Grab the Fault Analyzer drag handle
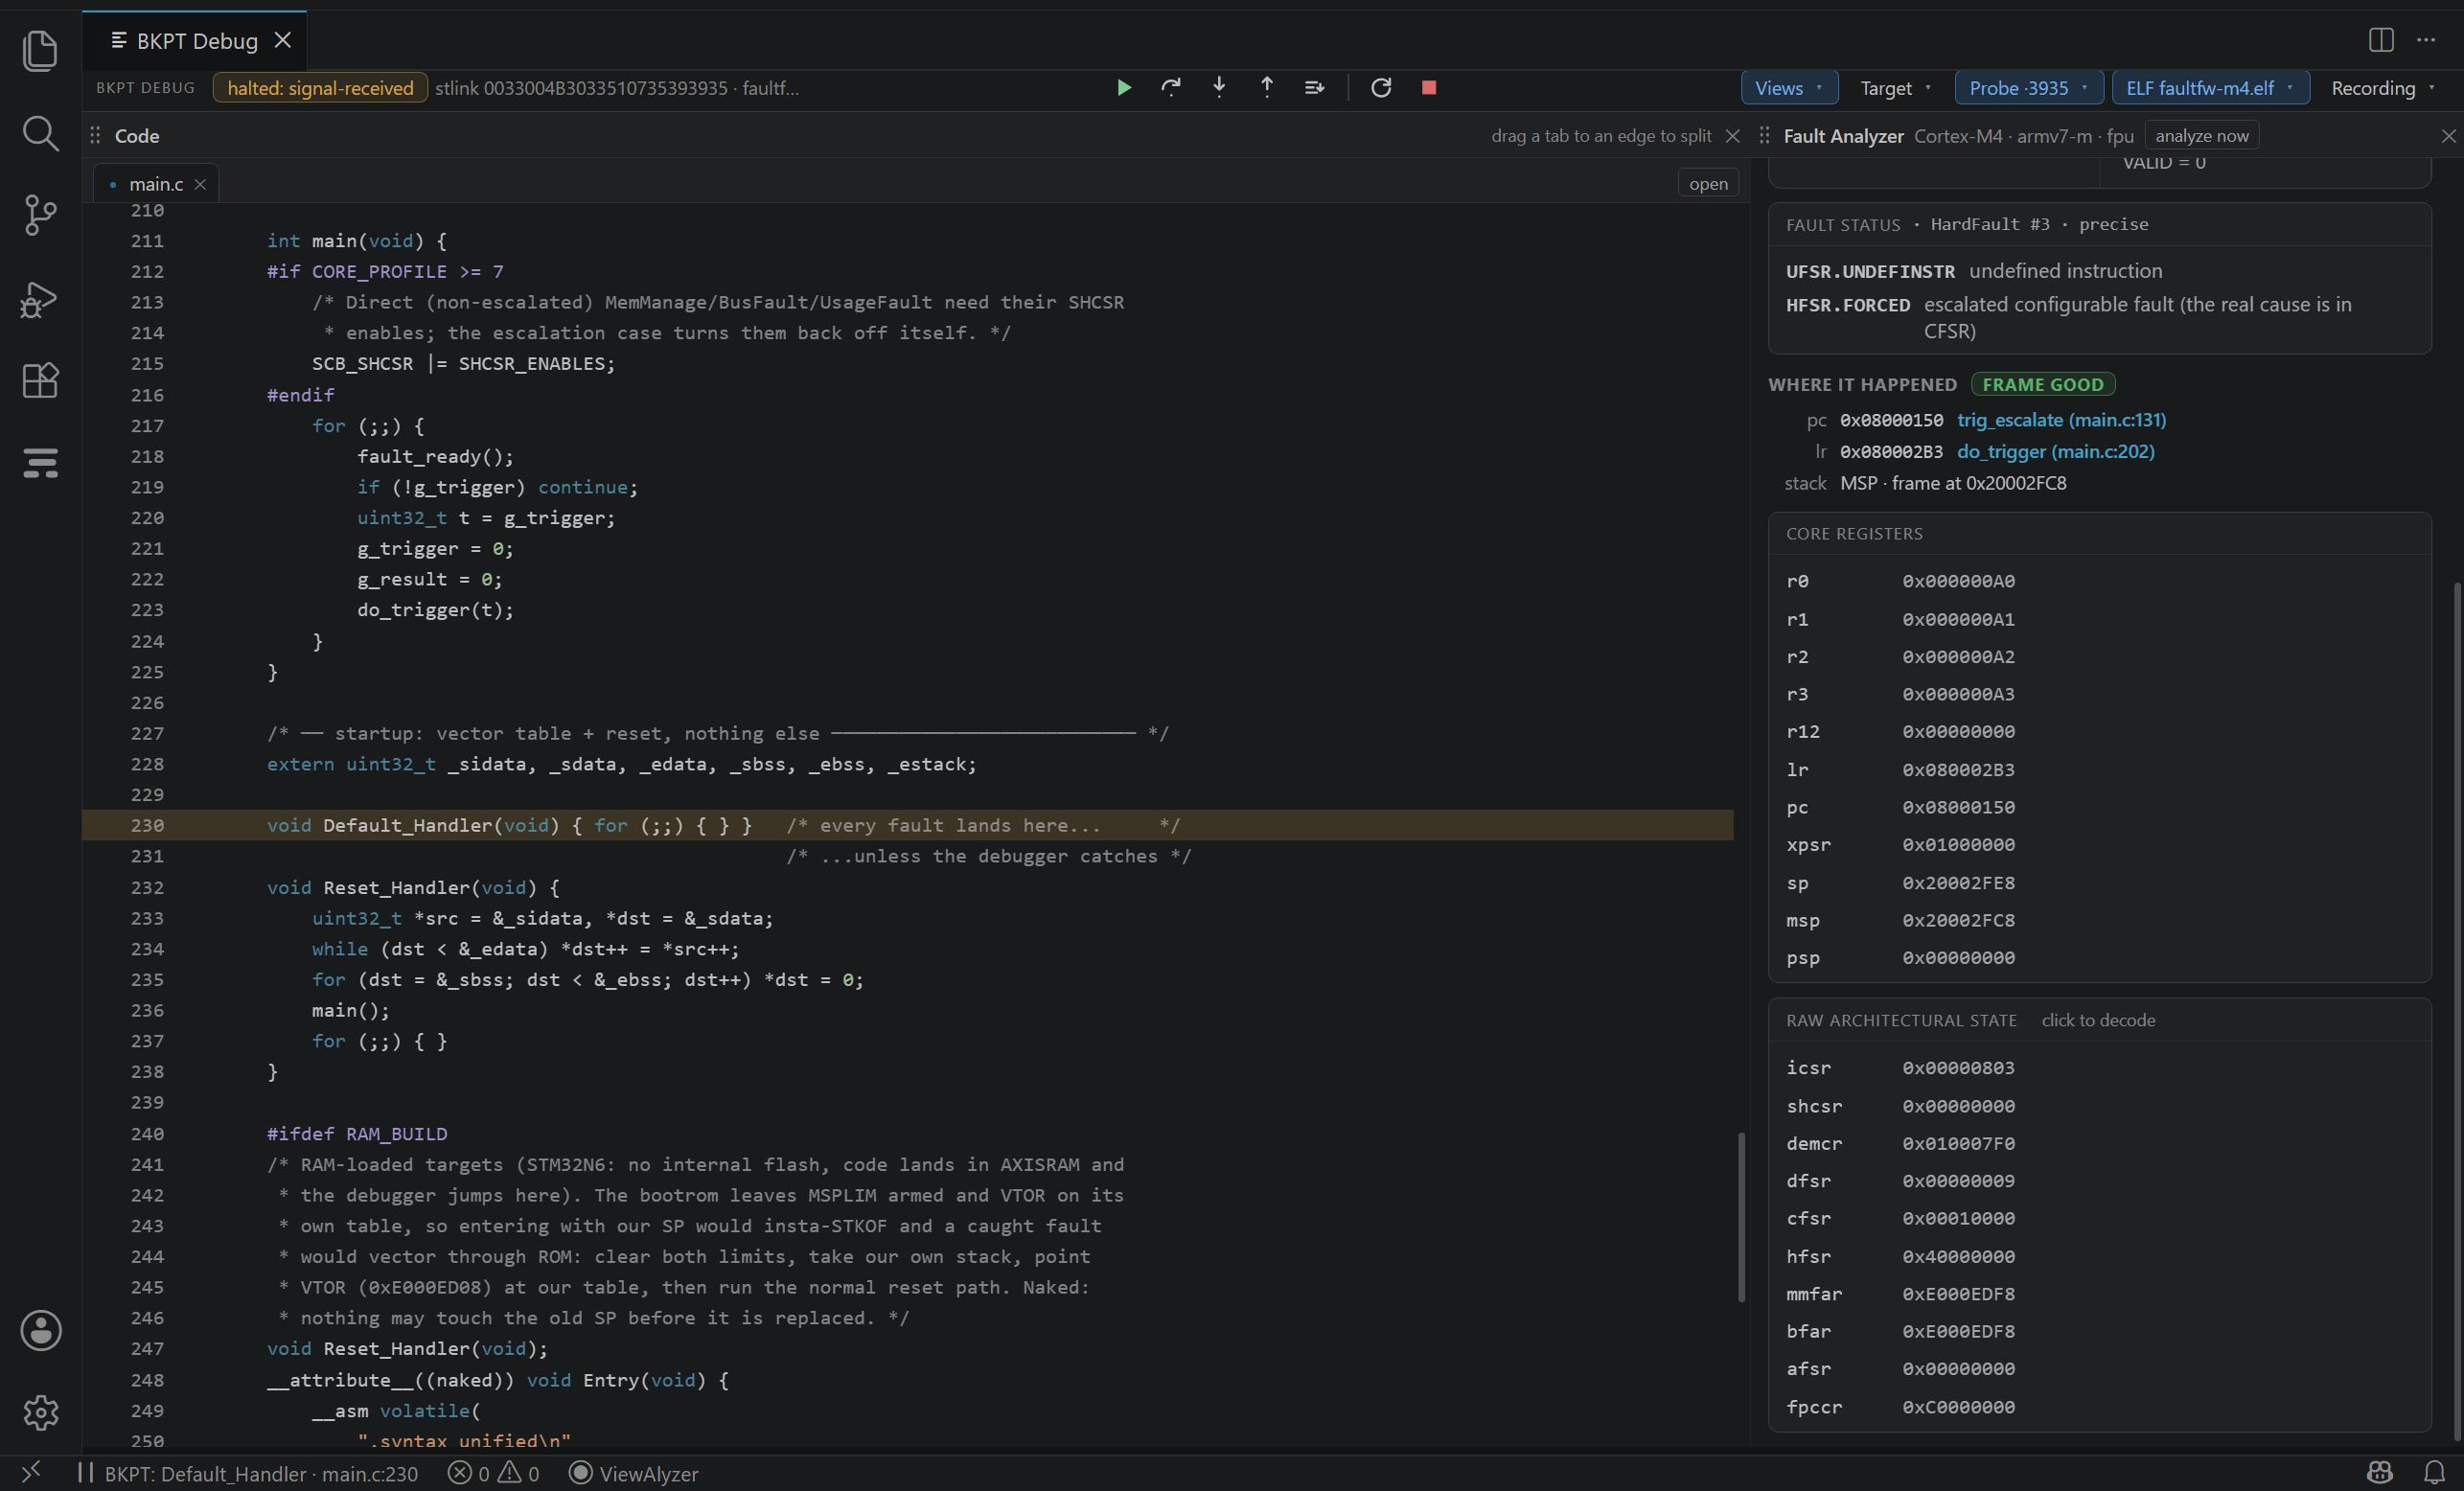The width and height of the screenshot is (2464, 1491). coord(1765,135)
